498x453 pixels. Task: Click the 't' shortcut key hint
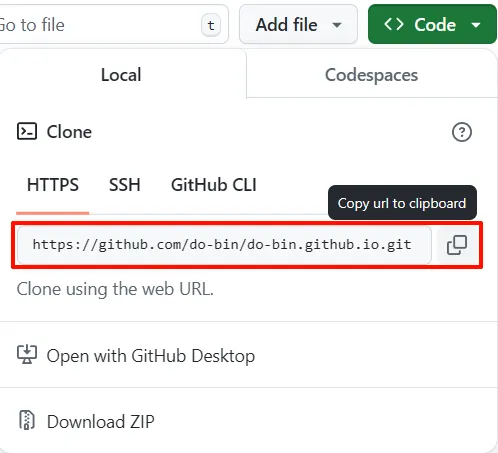pos(211,25)
